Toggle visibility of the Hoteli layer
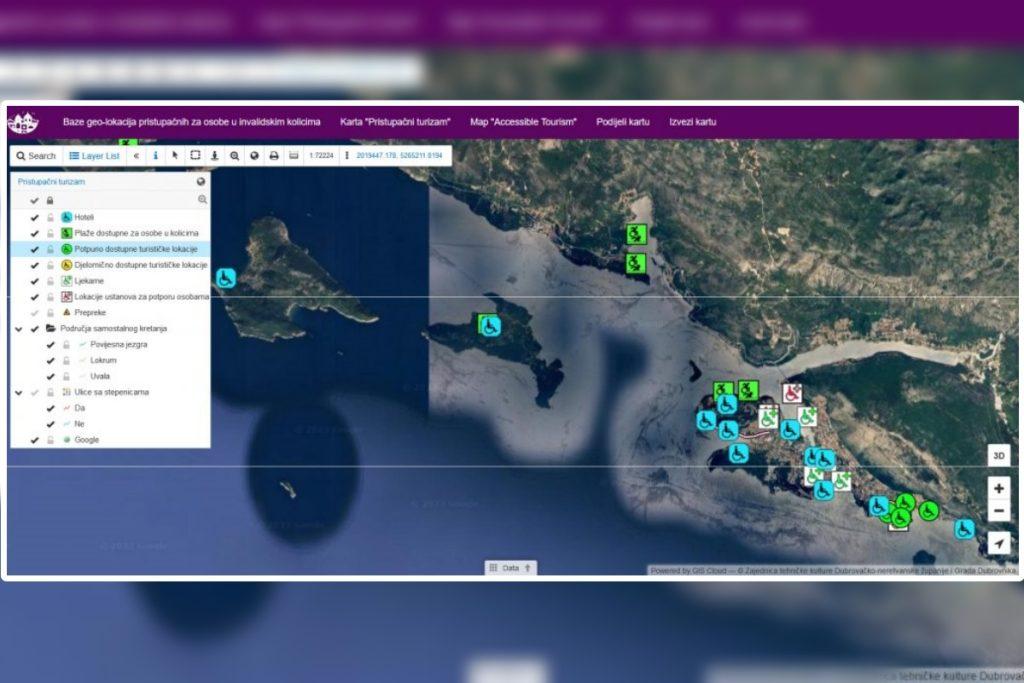 35,217
